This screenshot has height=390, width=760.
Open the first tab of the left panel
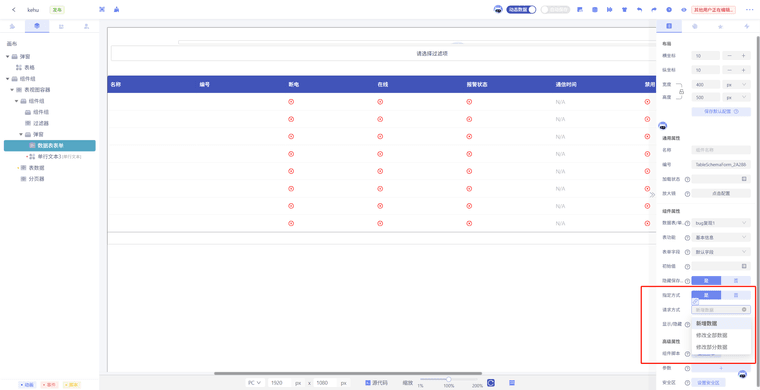pos(13,26)
